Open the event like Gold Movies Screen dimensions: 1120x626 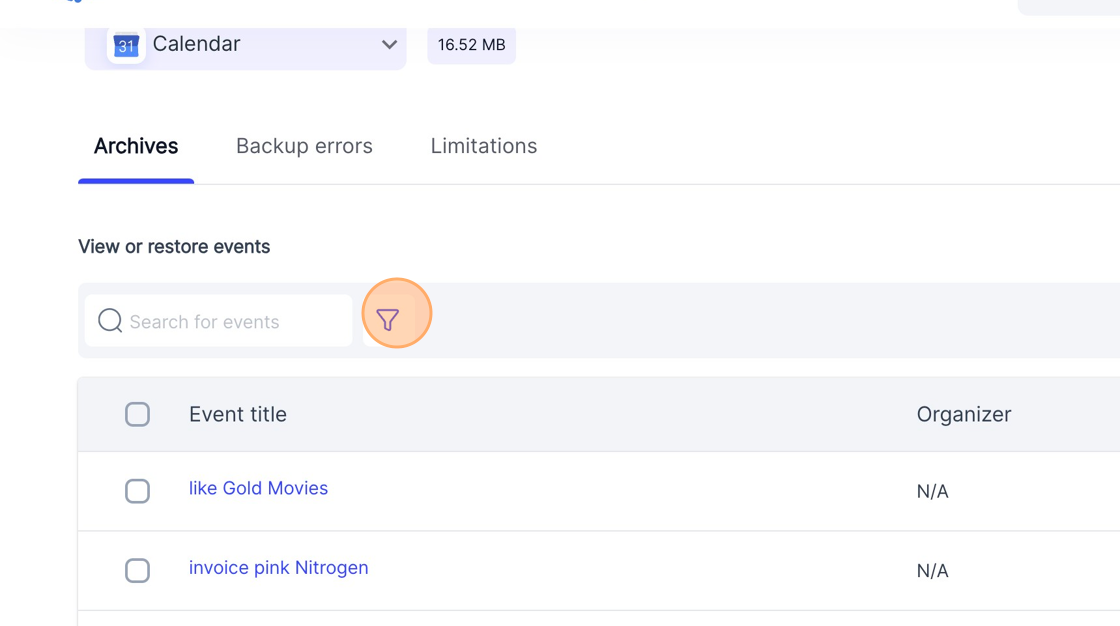point(258,488)
